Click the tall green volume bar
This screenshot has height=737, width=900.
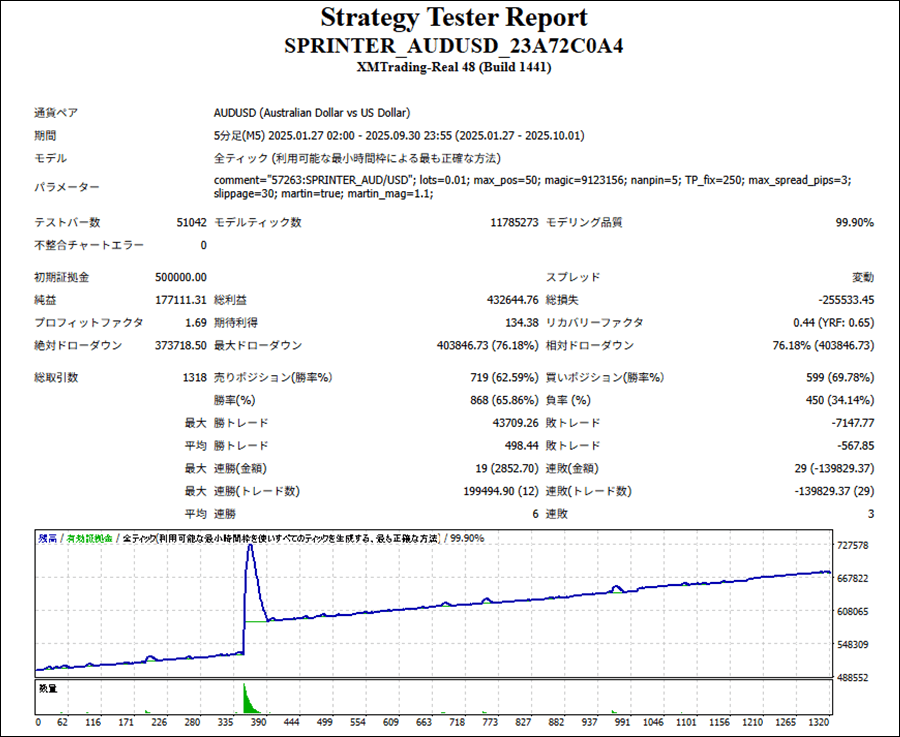245,698
